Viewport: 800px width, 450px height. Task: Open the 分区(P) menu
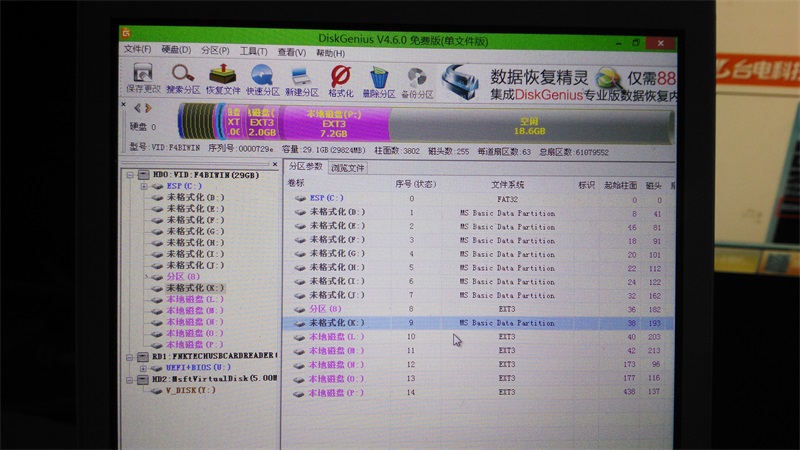215,51
